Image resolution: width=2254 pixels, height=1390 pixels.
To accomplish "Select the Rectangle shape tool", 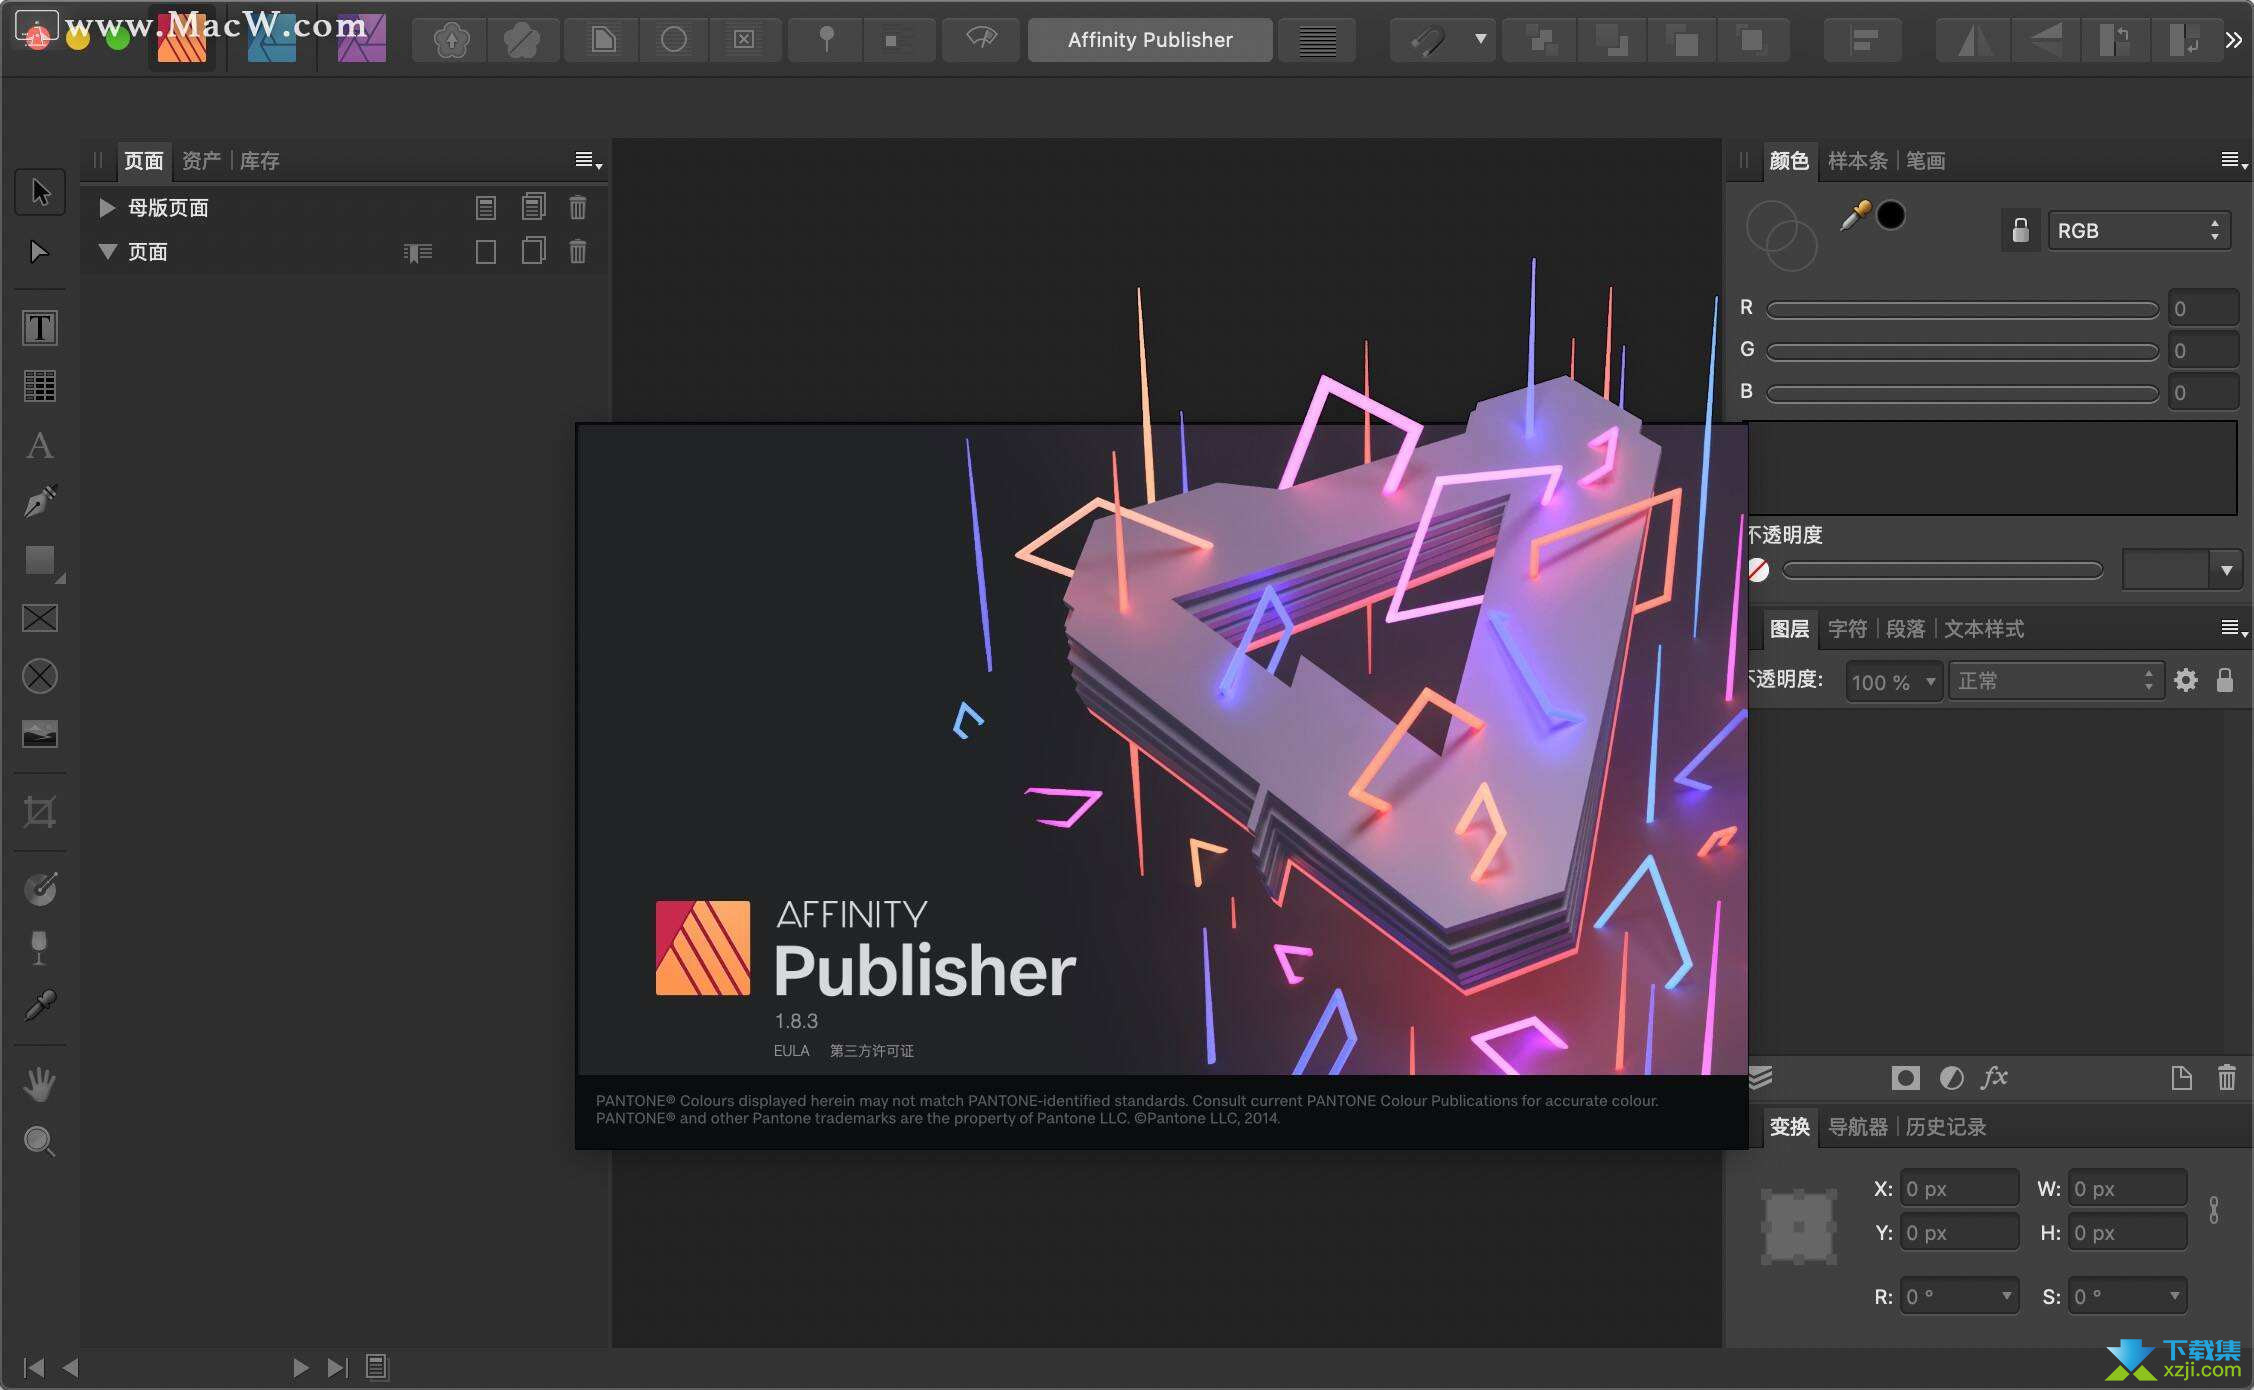I will (x=40, y=560).
